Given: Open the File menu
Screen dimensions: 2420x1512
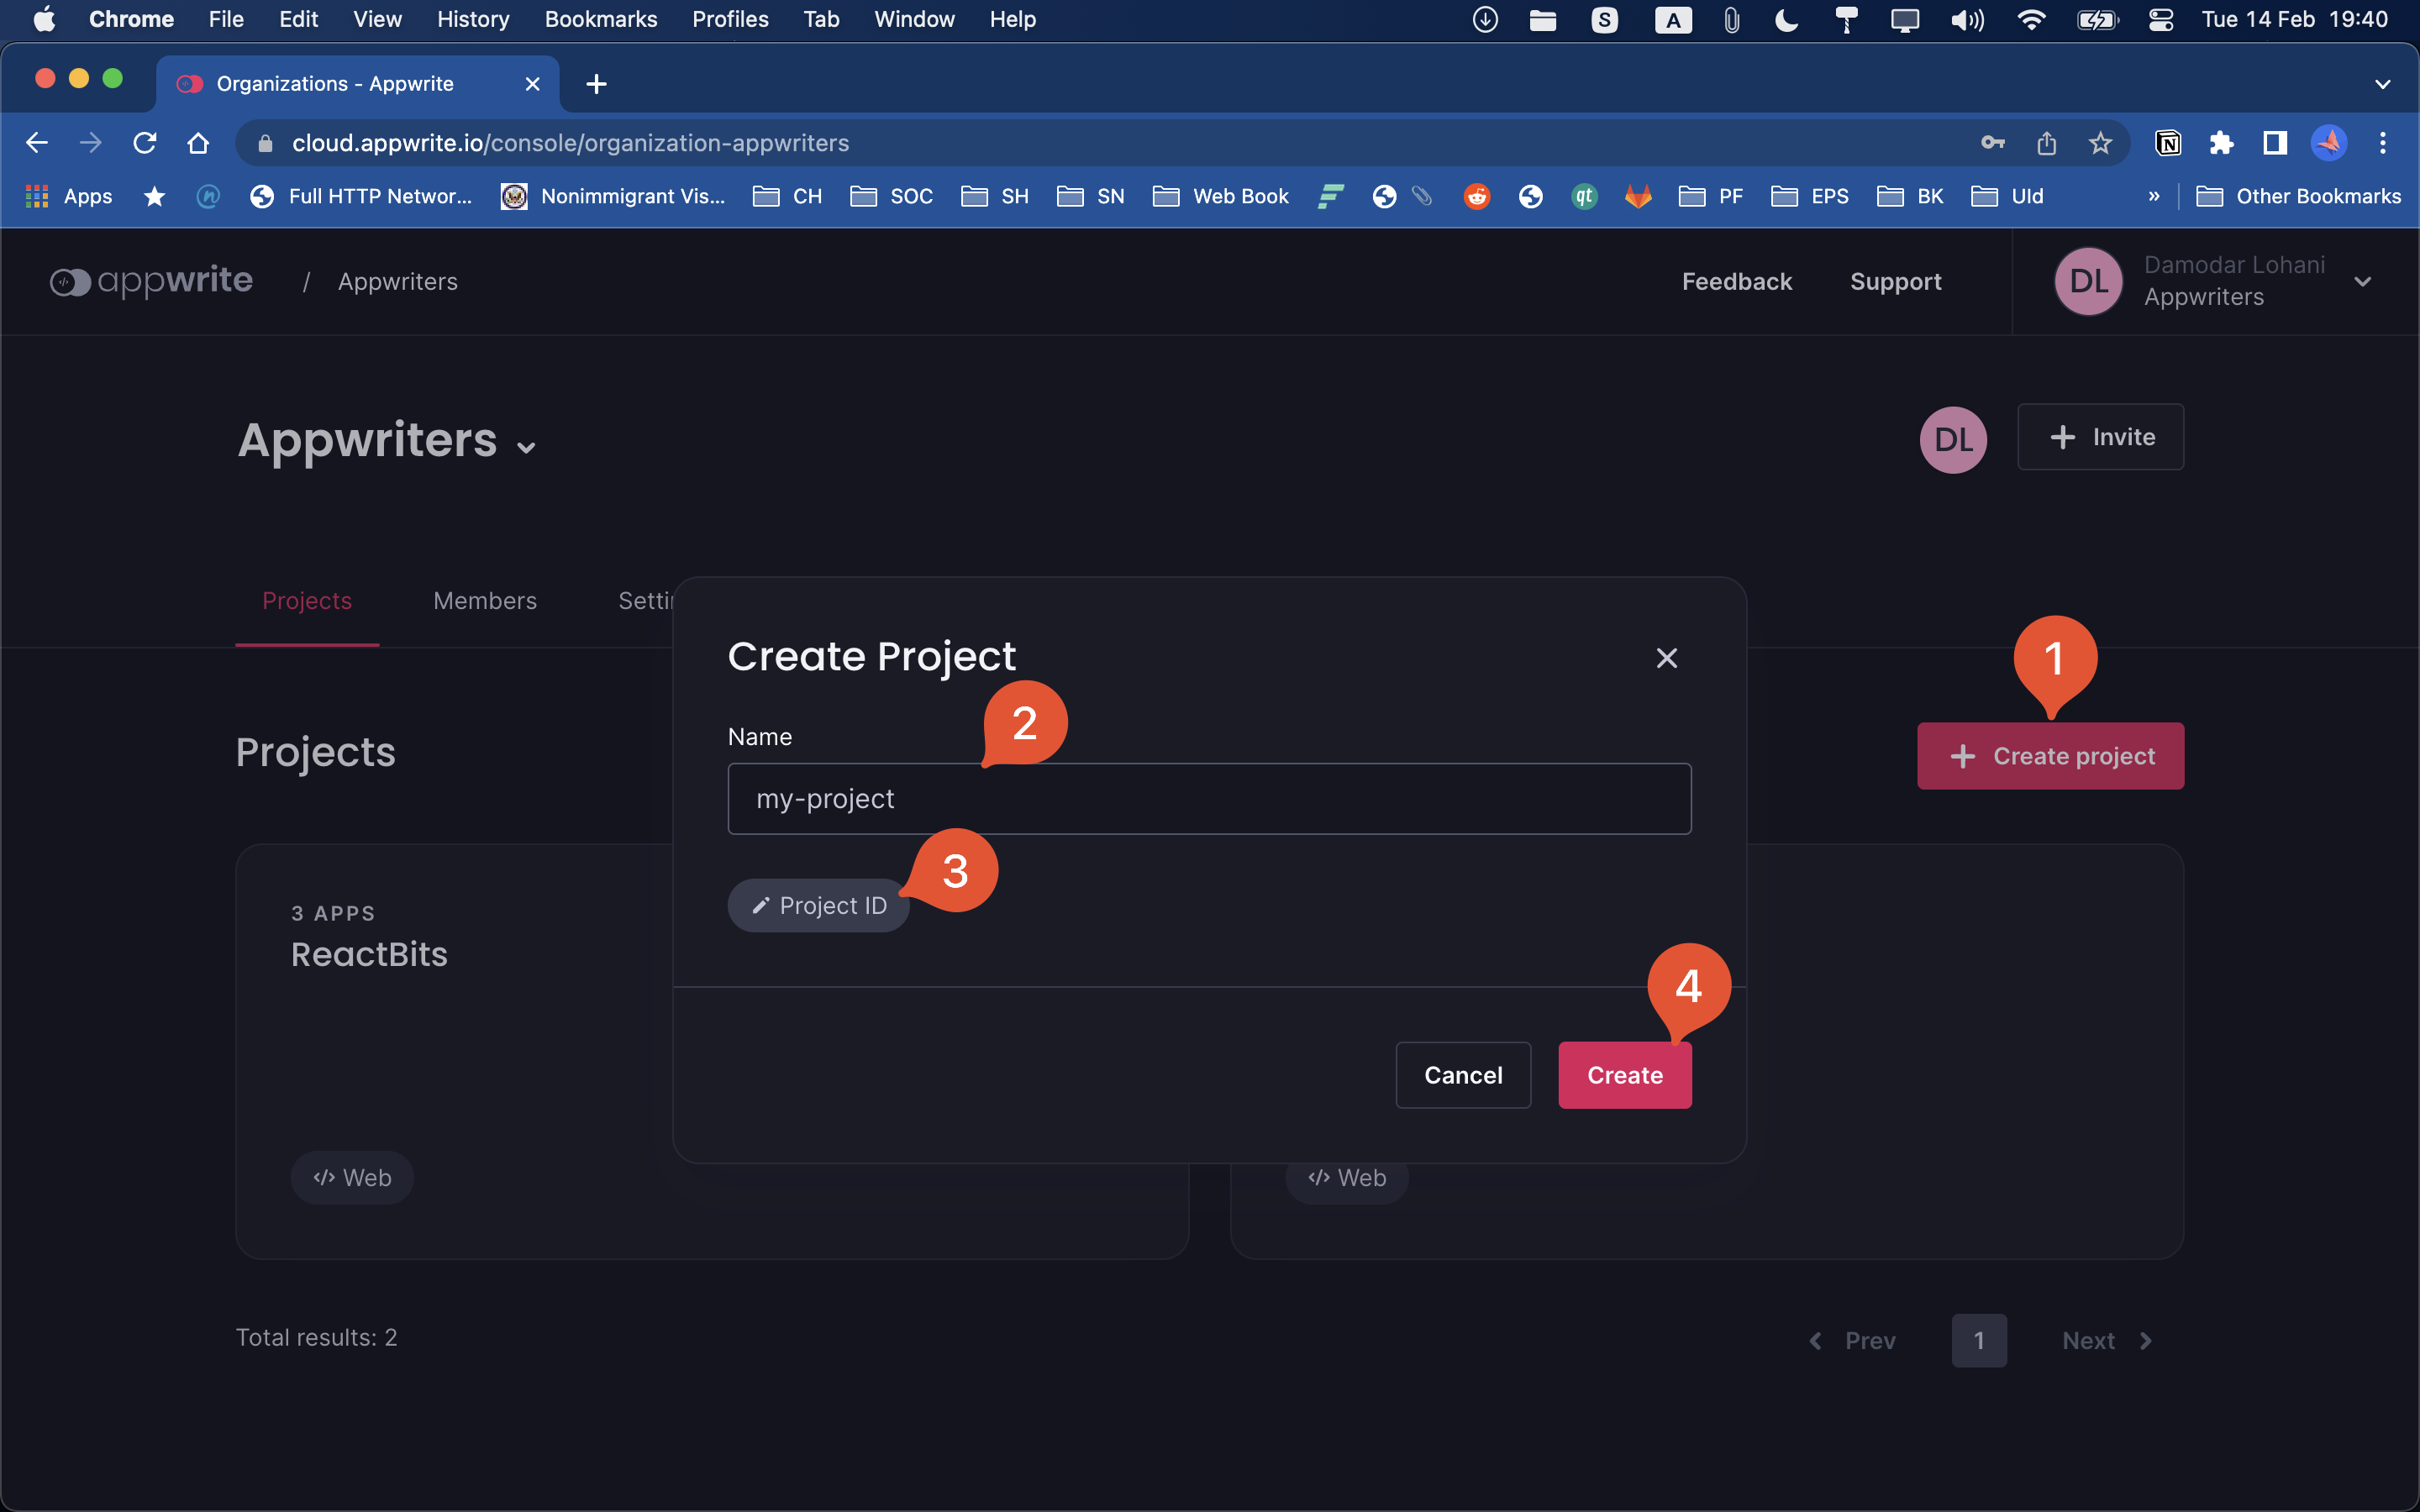Looking at the screenshot, I should click(226, 19).
